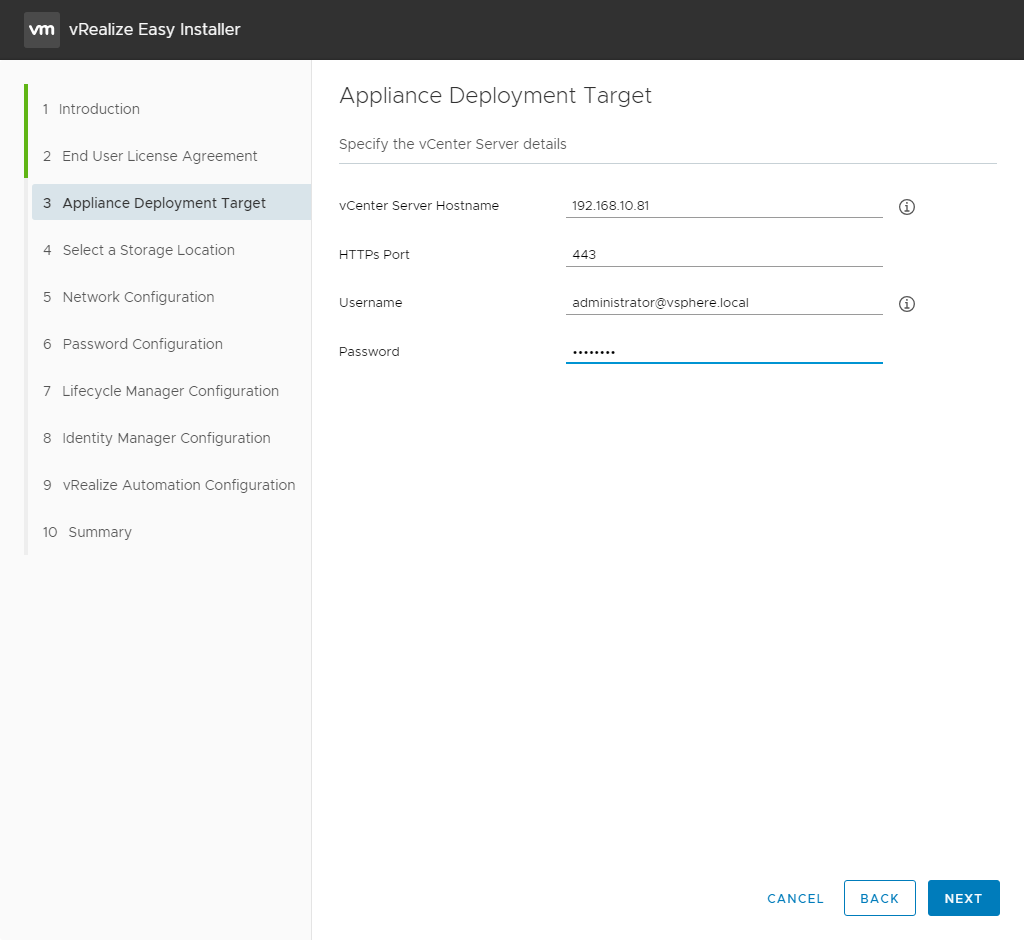
Task: Click the VMware logo icon in header
Action: (x=42, y=29)
